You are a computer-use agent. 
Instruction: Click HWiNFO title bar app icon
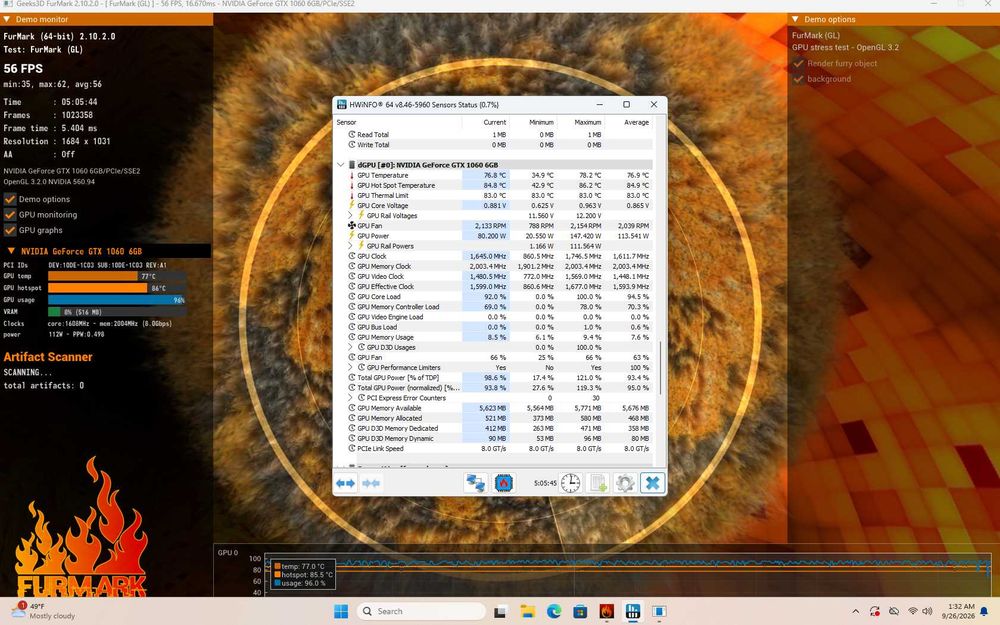342,105
